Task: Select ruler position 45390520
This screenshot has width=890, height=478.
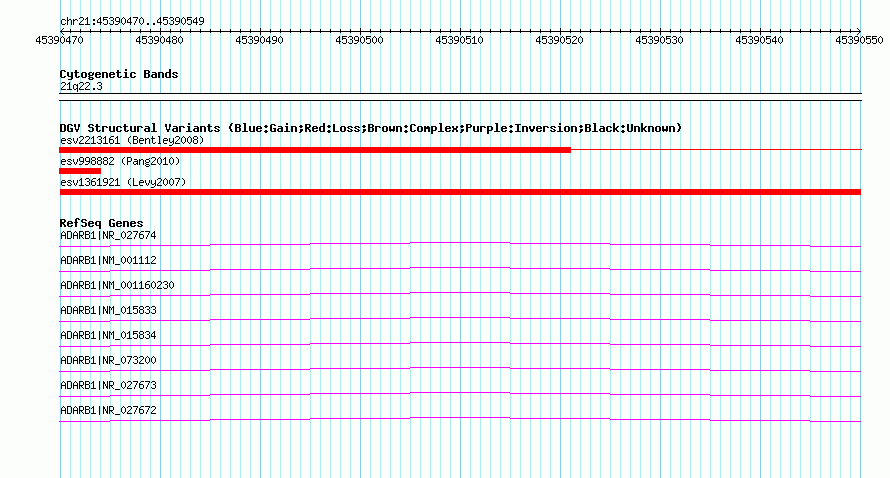Action: pos(559,40)
